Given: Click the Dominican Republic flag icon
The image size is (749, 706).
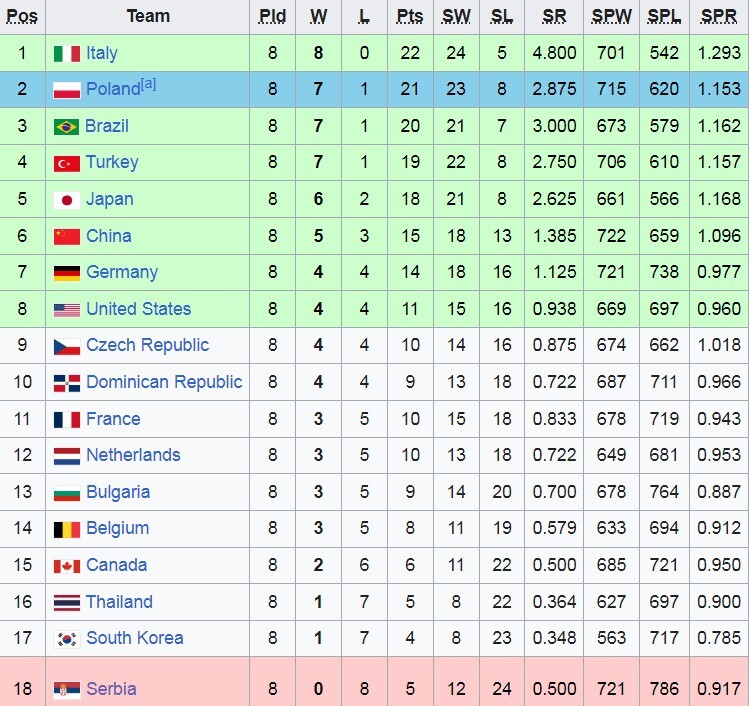Looking at the screenshot, I should click(x=66, y=383).
